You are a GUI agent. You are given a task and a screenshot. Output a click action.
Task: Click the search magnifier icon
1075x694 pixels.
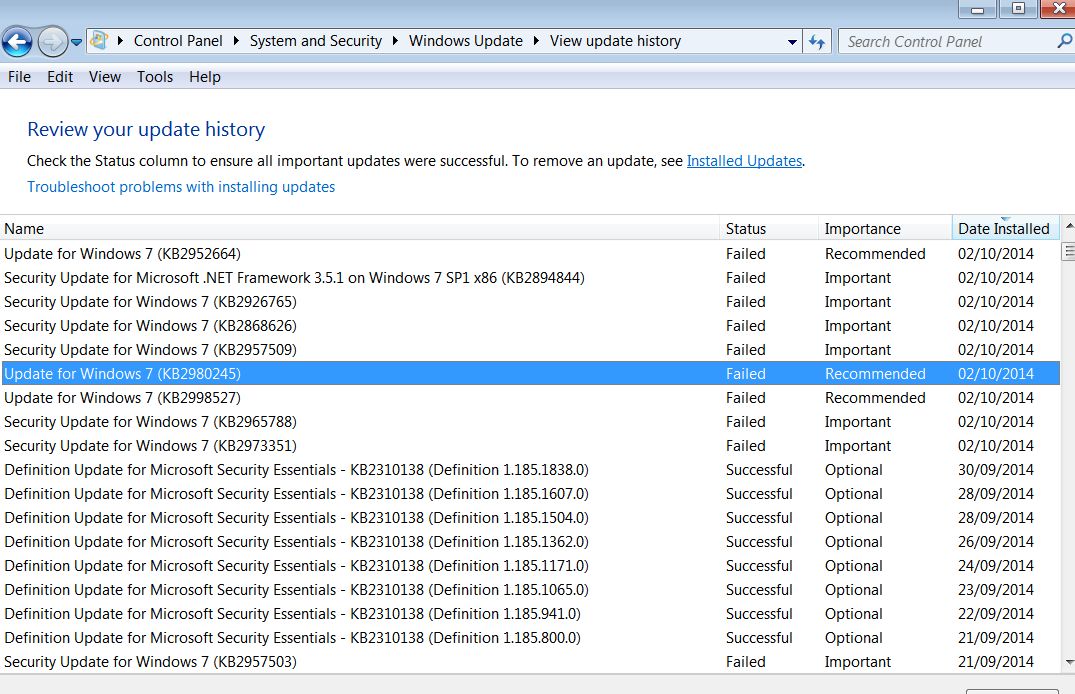tap(1064, 41)
